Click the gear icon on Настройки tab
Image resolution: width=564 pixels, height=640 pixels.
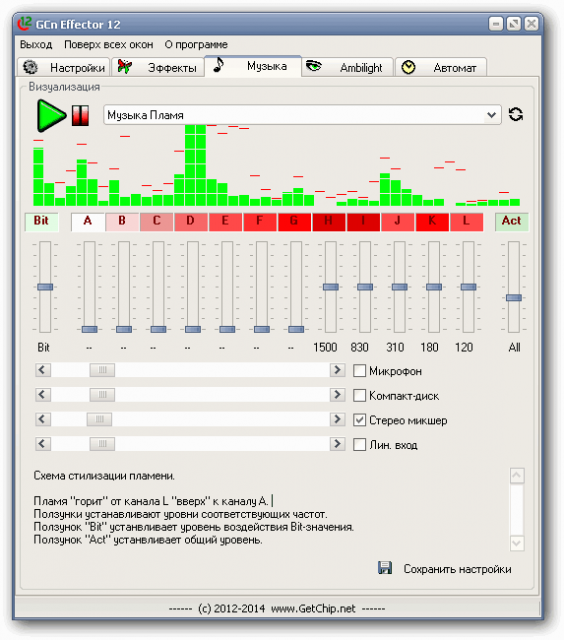click(30, 67)
